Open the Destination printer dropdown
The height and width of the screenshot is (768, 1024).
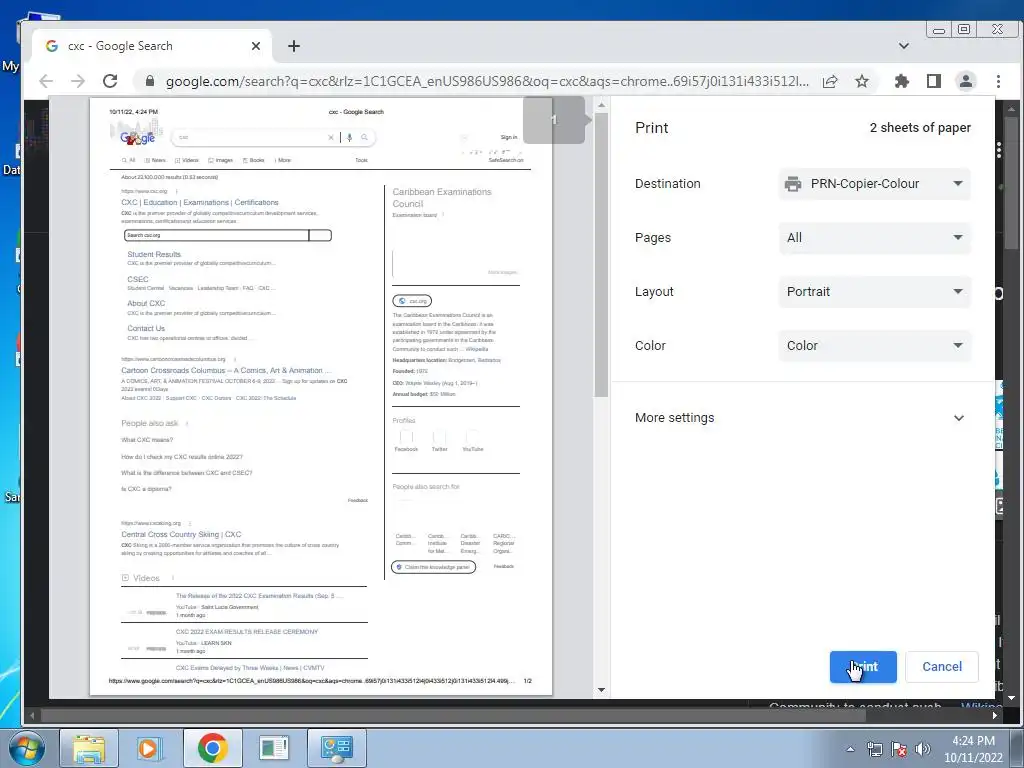click(874, 184)
